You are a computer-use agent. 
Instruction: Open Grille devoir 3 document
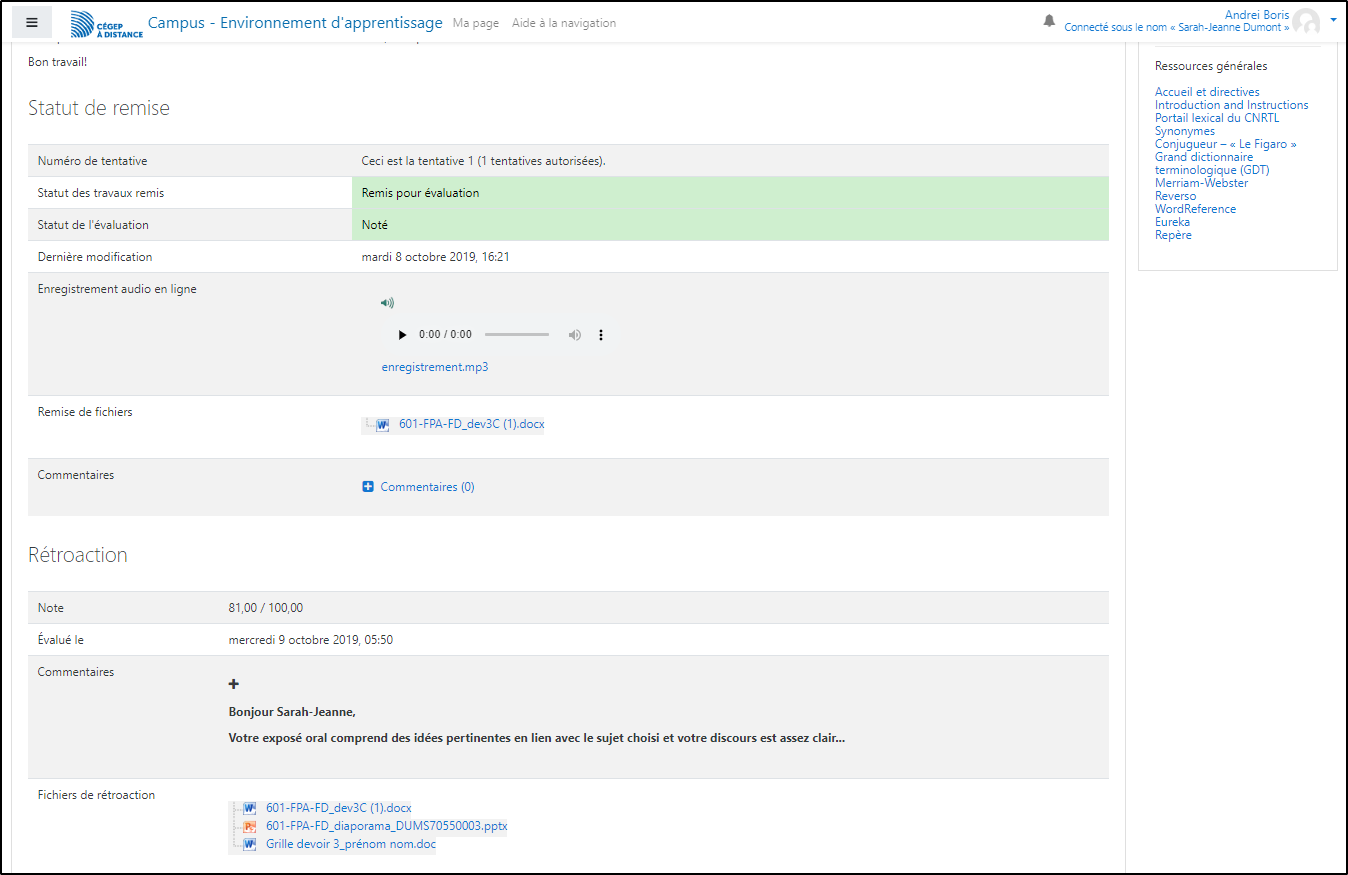click(x=350, y=844)
